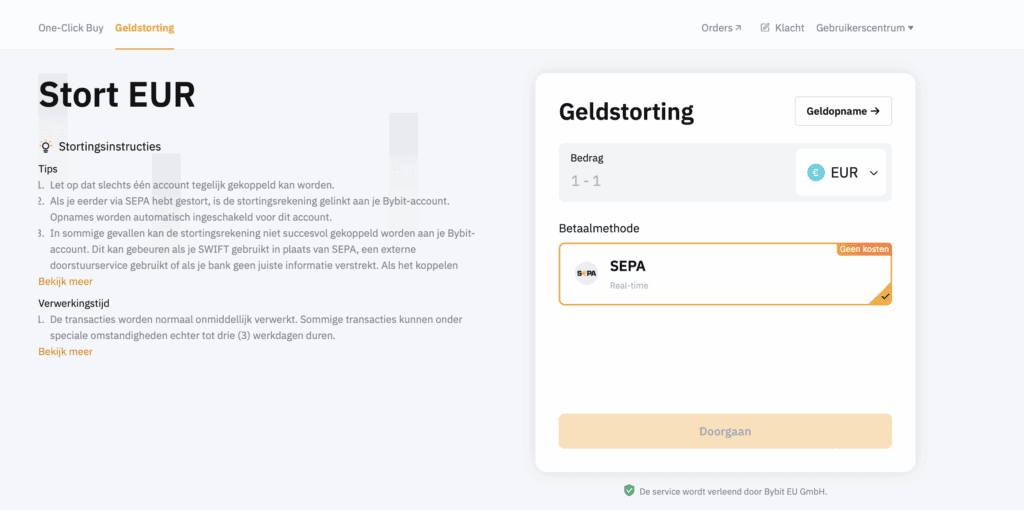This screenshot has height=510, width=1024.
Task: Click the Geldopname button
Action: 842,111
